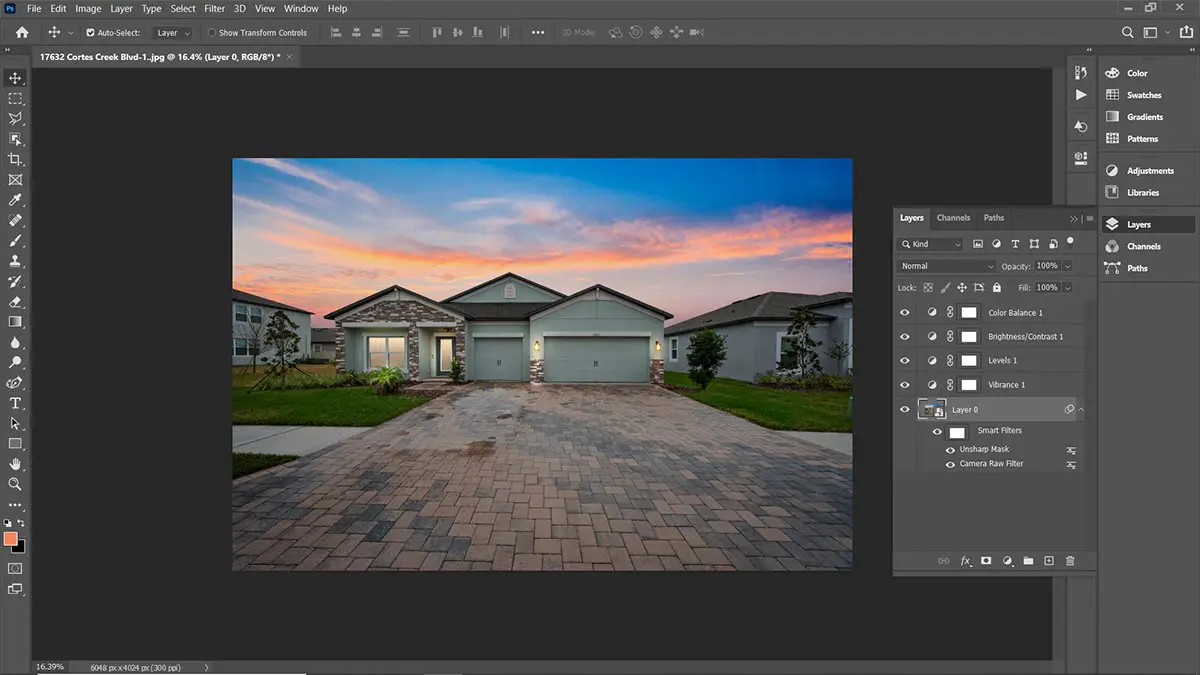Hide the Color Balance 1 layer

point(905,313)
